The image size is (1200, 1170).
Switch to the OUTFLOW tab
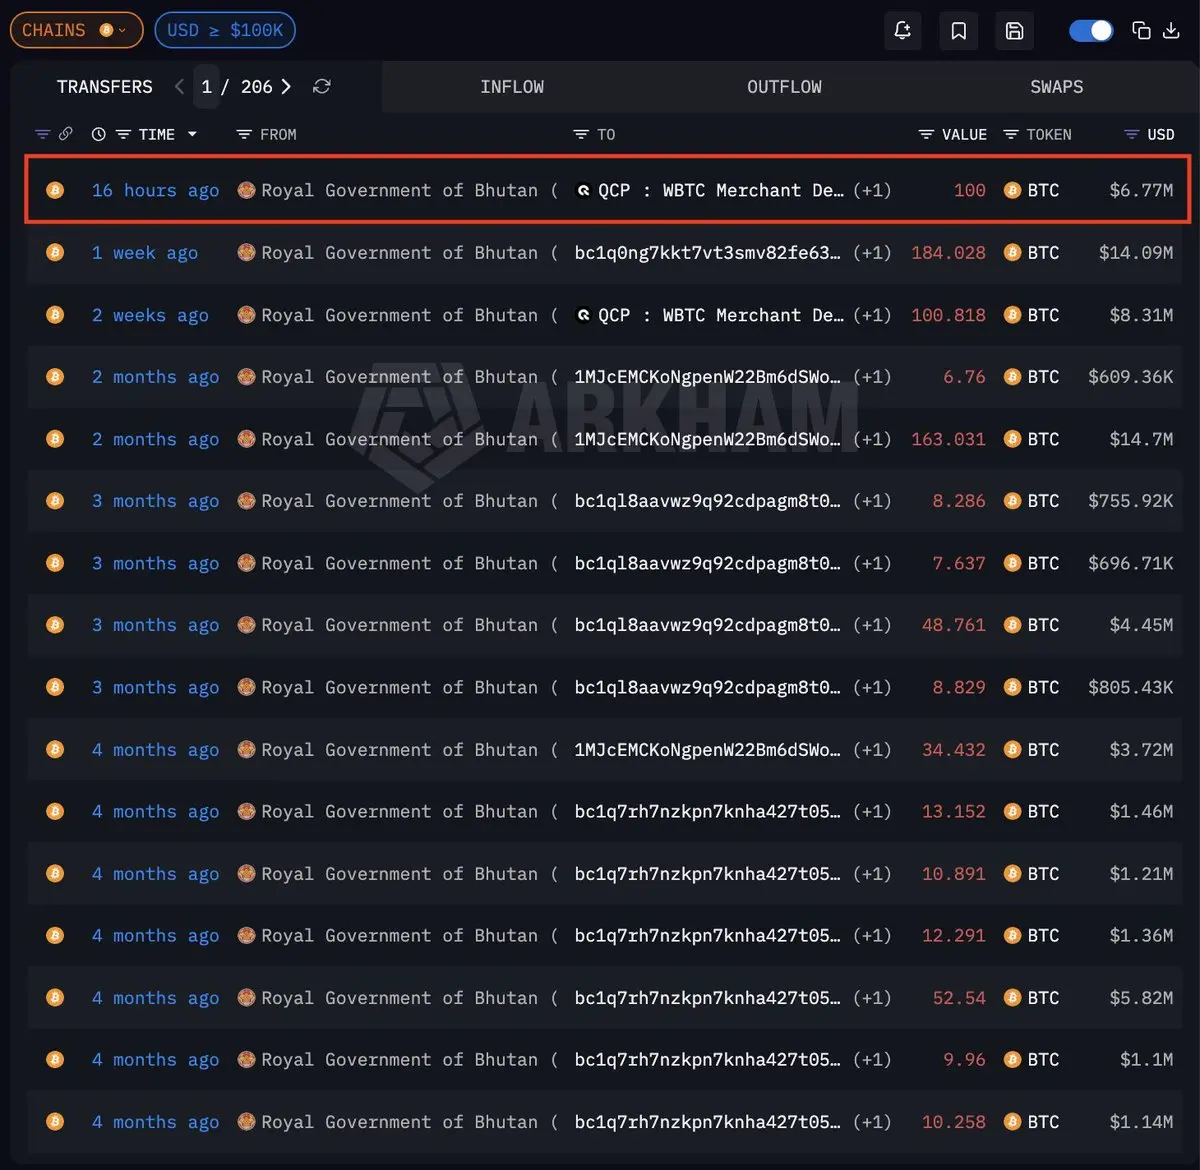click(x=784, y=87)
